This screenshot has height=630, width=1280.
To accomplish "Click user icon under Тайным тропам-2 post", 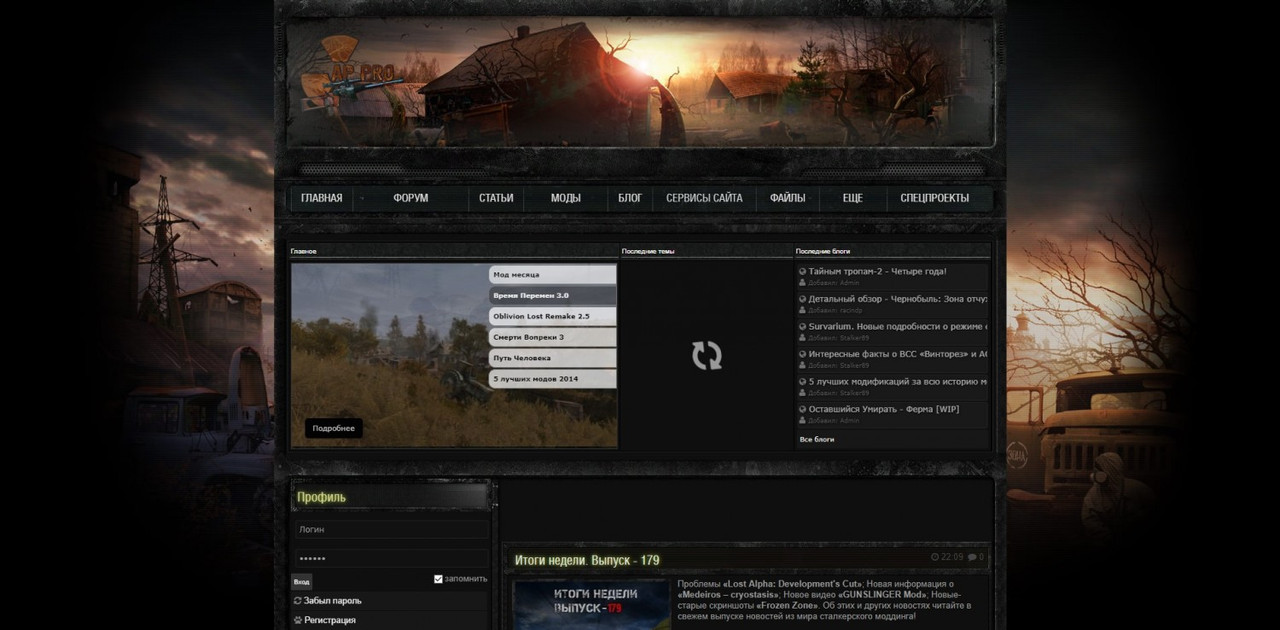I will tap(802, 283).
